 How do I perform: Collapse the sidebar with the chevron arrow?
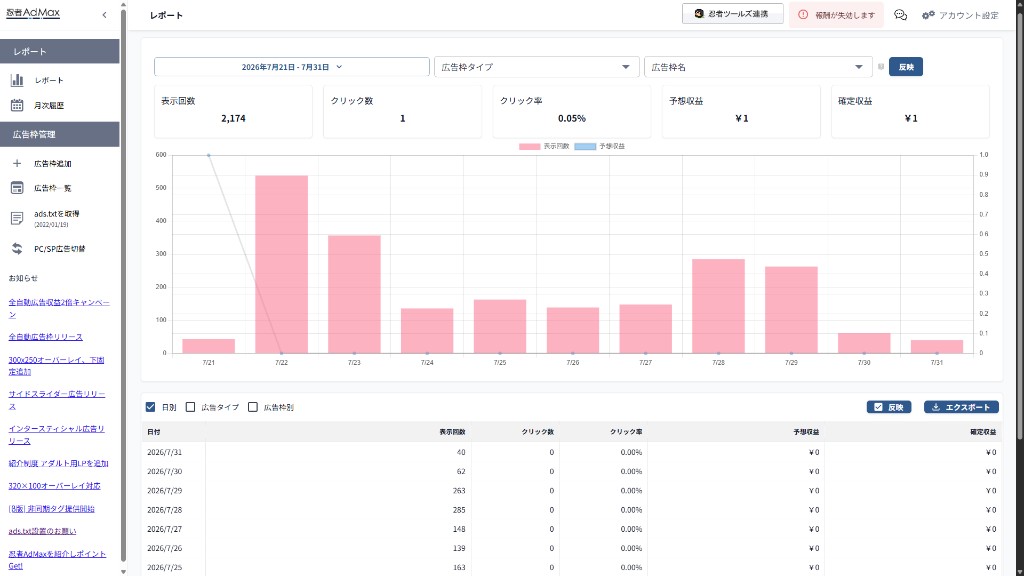pos(104,14)
